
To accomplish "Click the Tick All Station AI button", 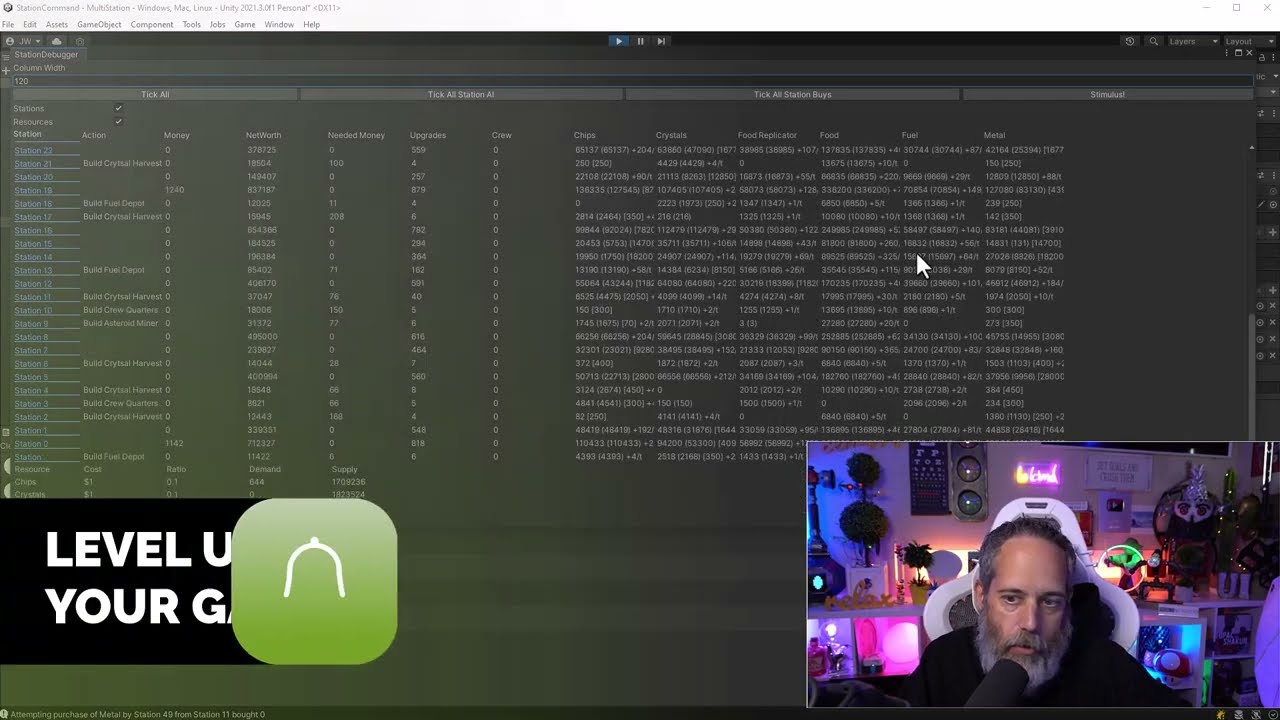I will [461, 94].
